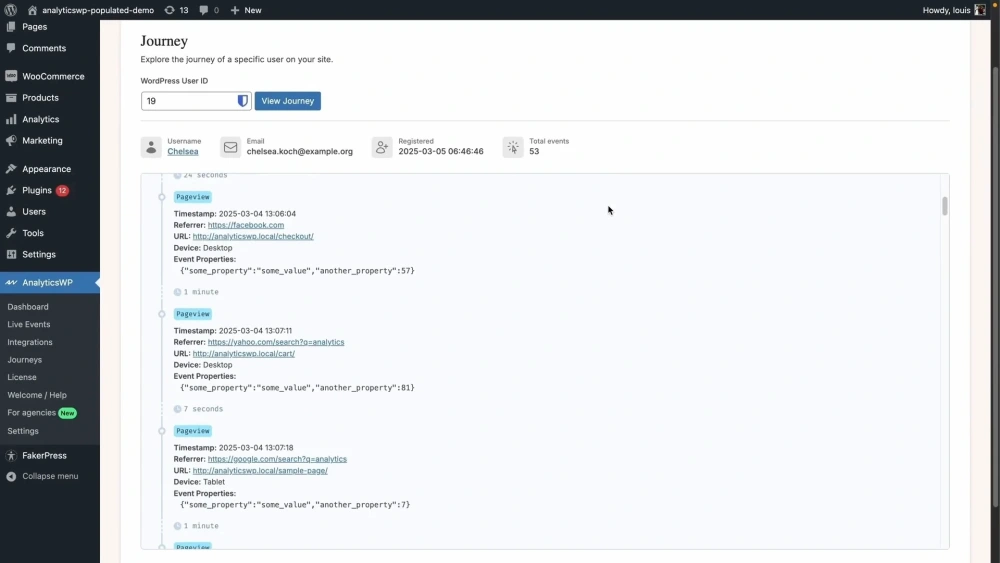The width and height of the screenshot is (1000, 563).
Task: Open the google.com search referrer link
Action: click(277, 459)
